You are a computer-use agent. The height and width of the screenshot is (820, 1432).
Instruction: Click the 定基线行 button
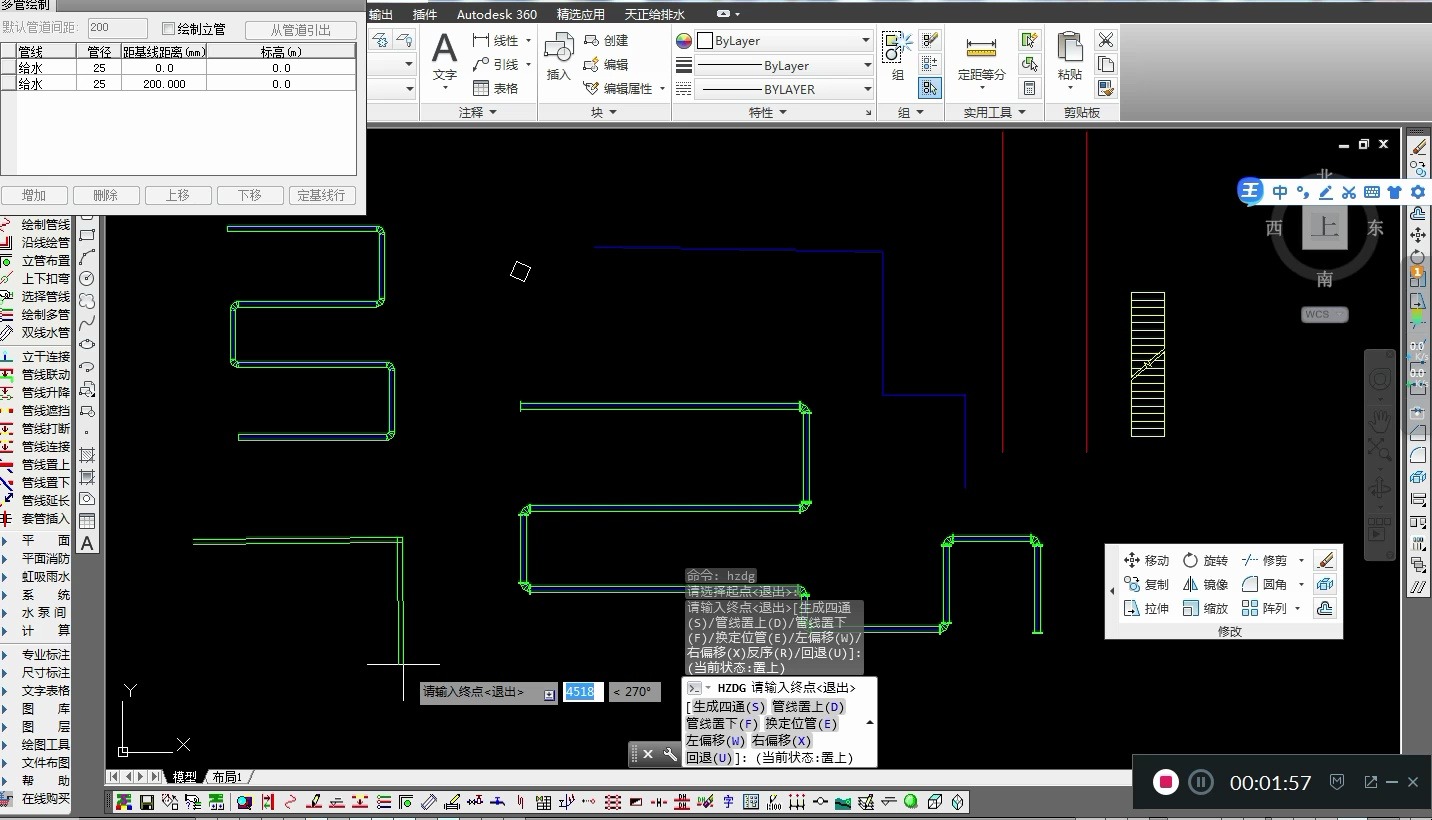tap(322, 195)
